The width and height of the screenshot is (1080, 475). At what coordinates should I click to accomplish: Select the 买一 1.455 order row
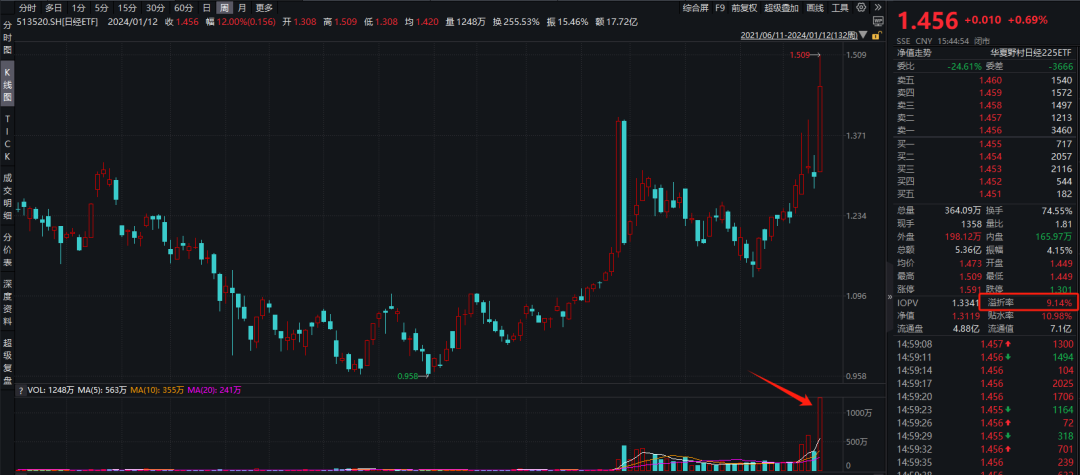[x=985, y=143]
